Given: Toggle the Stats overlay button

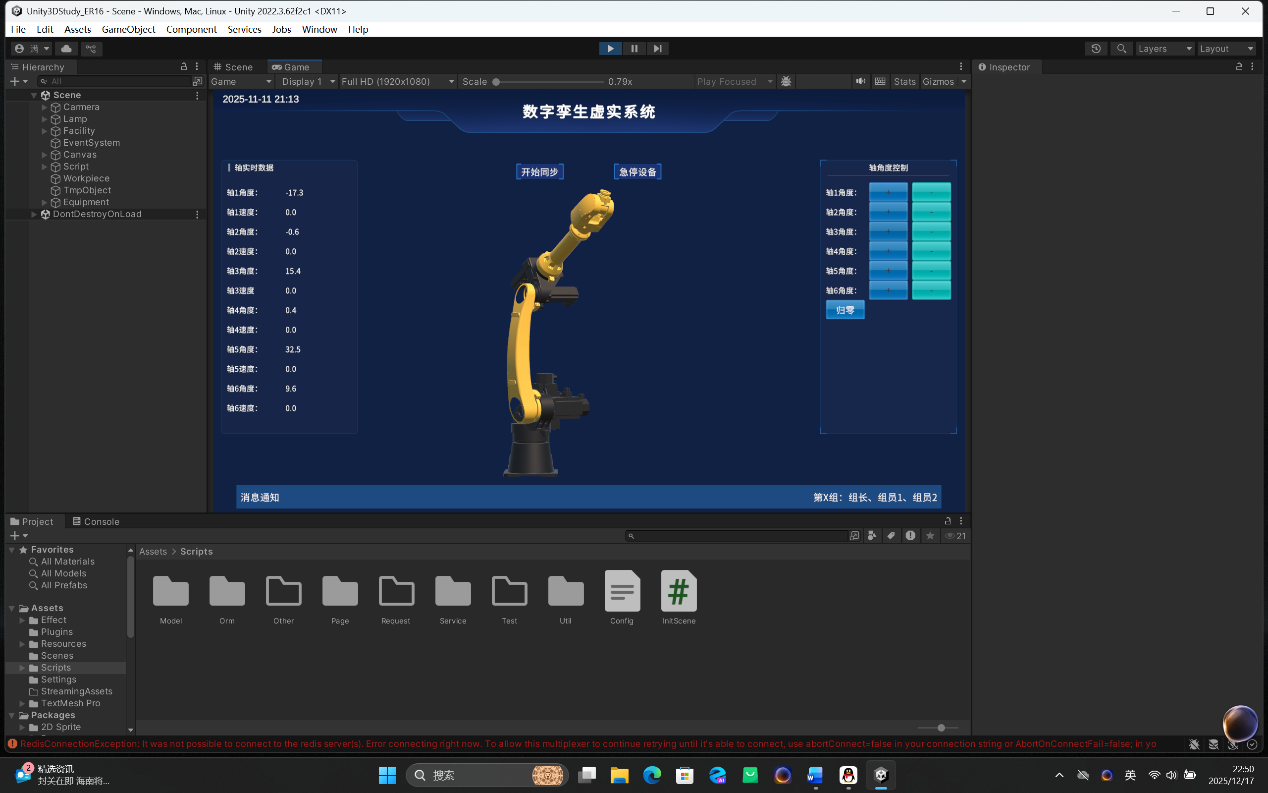Looking at the screenshot, I should 904,81.
